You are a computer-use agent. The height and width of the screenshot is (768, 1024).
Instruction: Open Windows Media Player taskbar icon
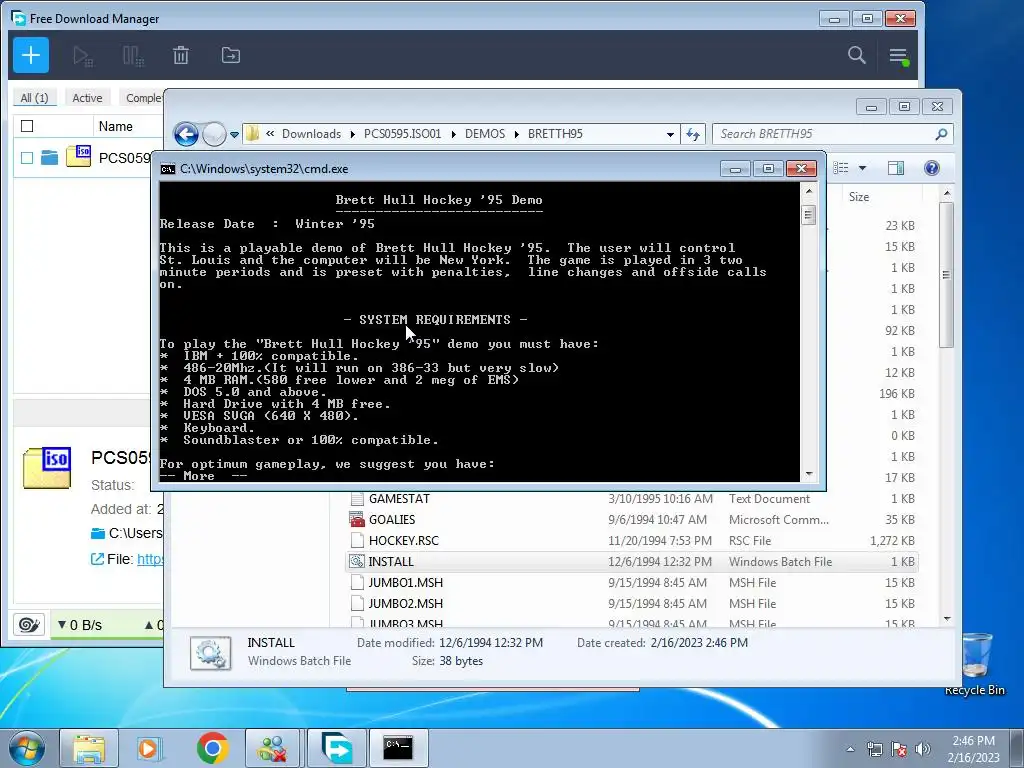[x=150, y=748]
